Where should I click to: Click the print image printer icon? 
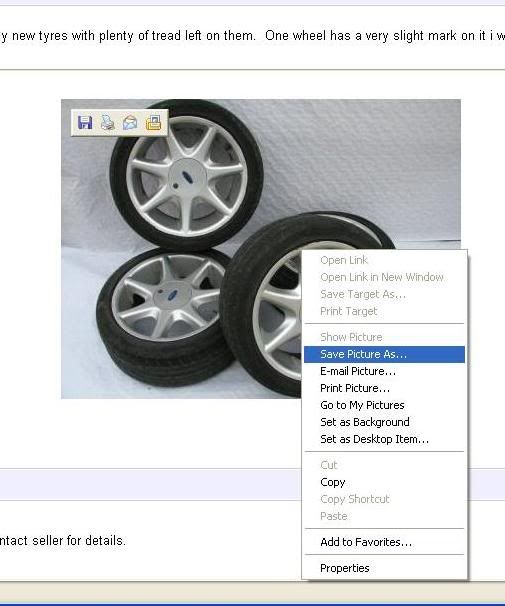point(107,123)
